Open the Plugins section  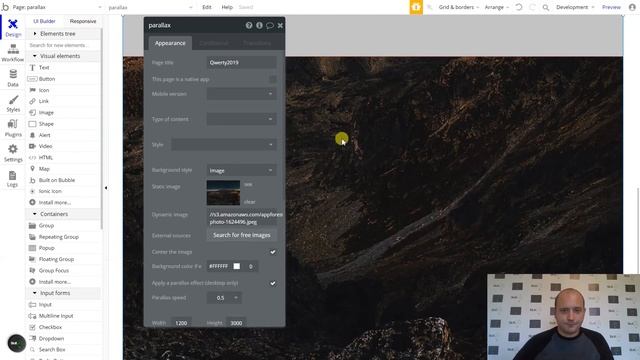tap(13, 128)
